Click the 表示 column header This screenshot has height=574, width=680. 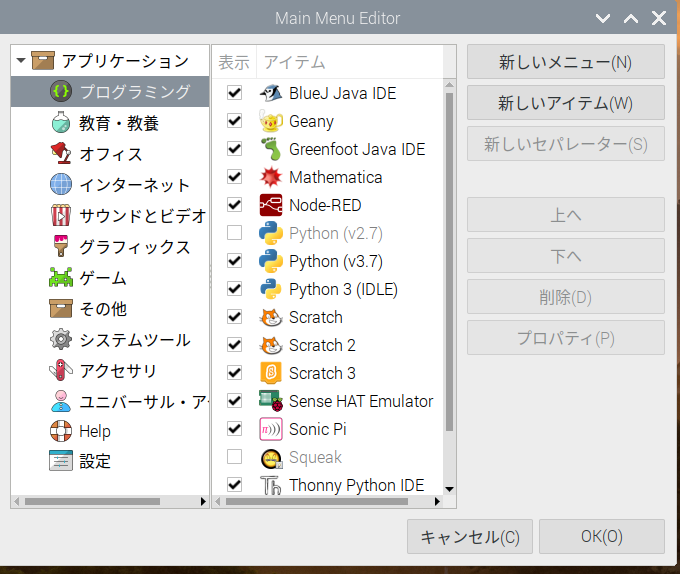coord(234,62)
